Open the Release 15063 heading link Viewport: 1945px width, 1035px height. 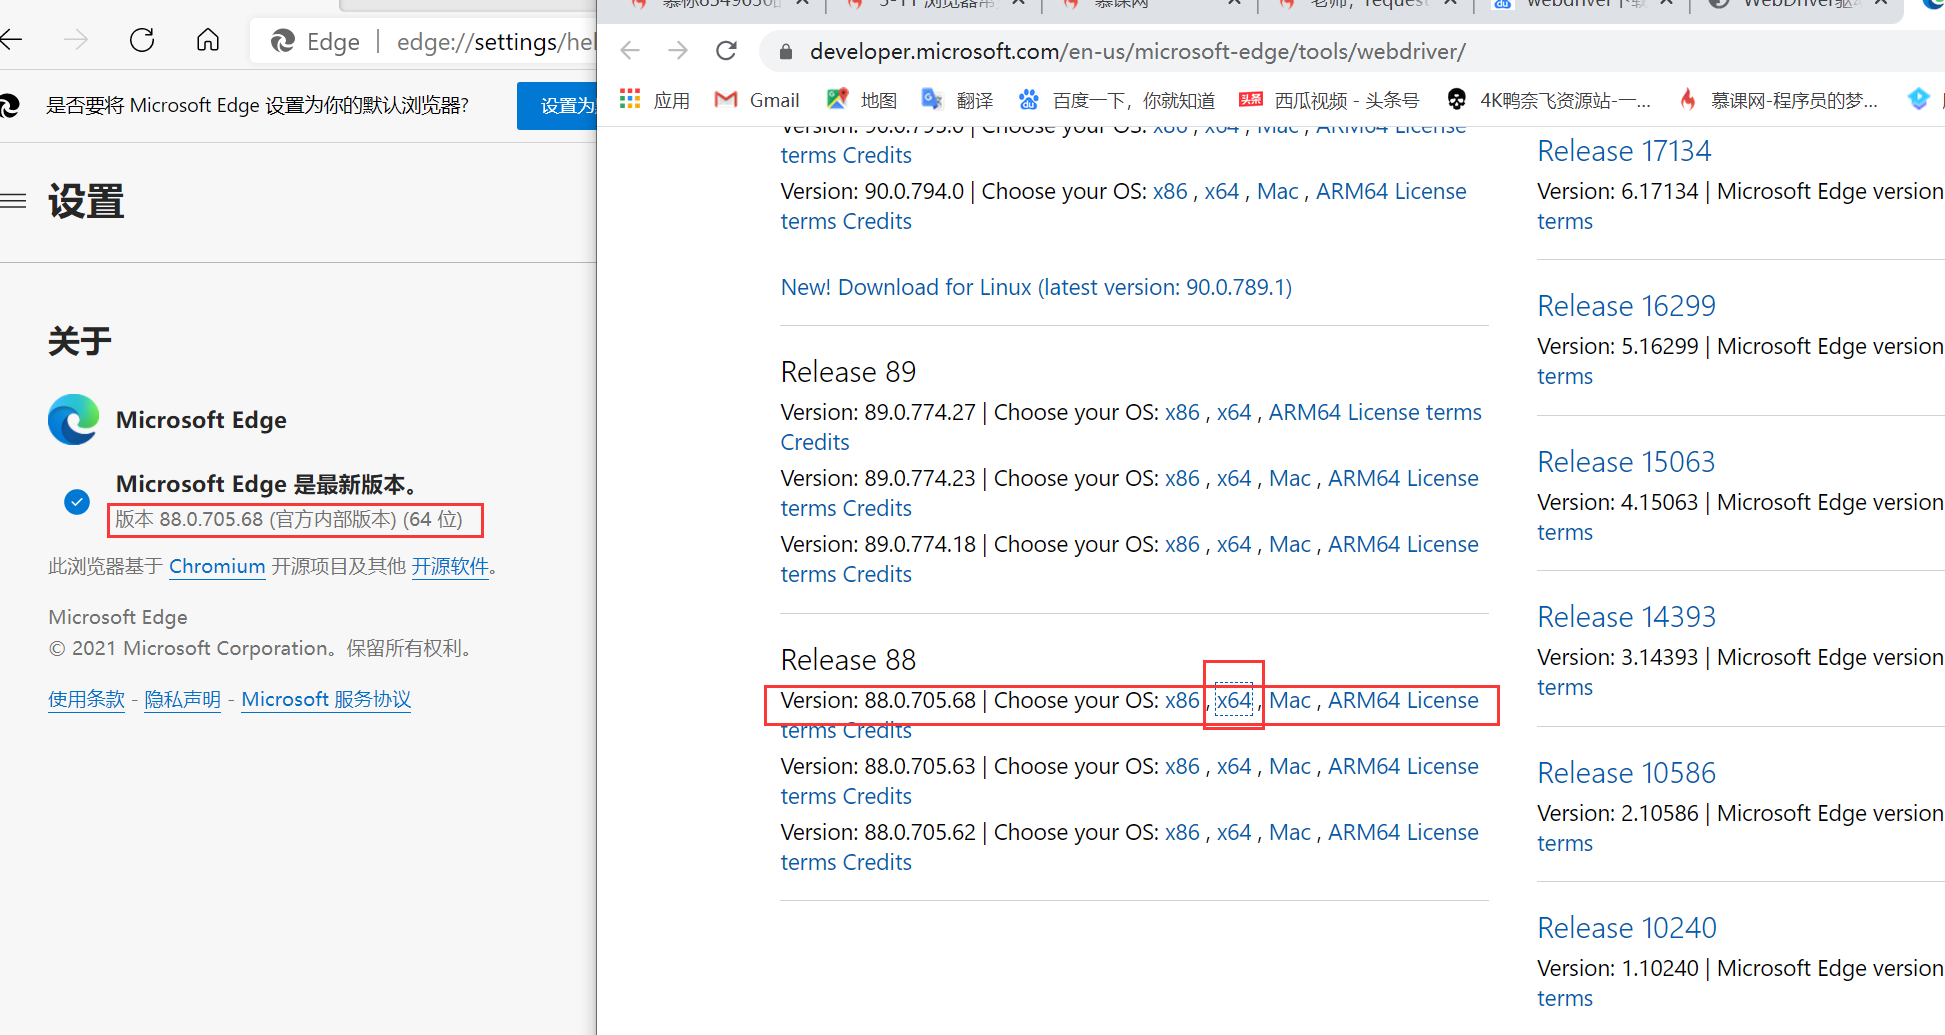pyautogui.click(x=1626, y=462)
